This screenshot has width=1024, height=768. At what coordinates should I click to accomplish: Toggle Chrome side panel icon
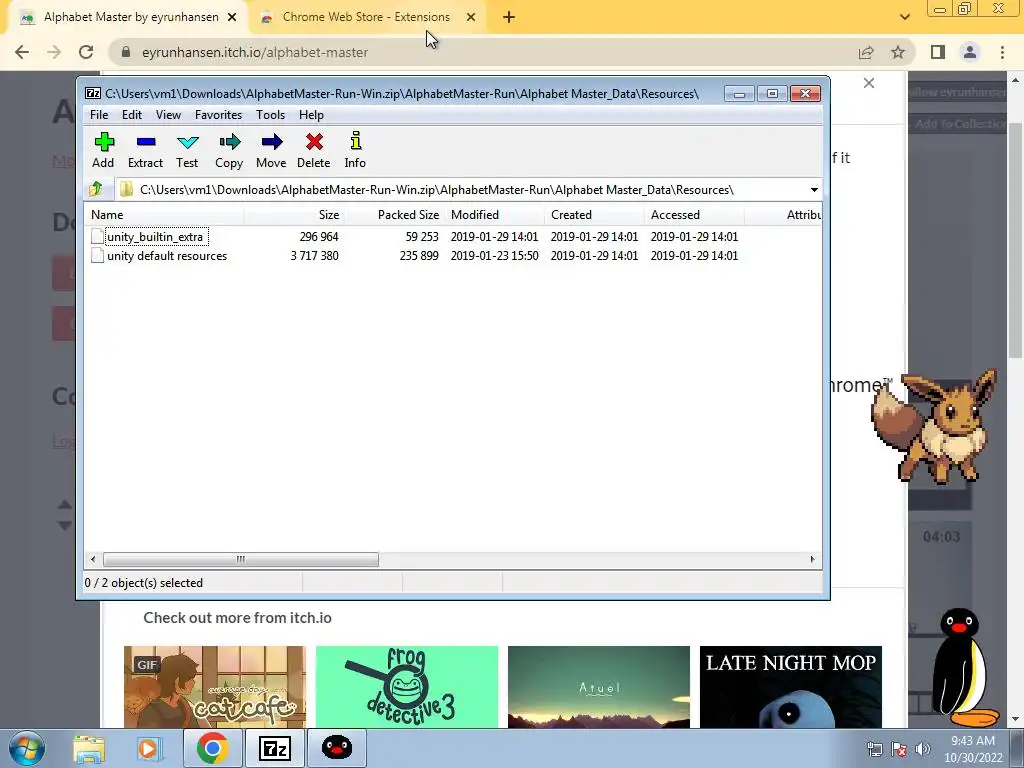click(x=938, y=52)
